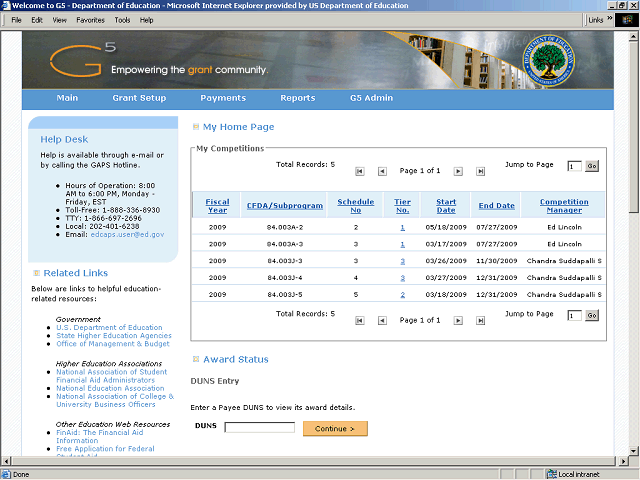Click the top Jump to Page number field
This screenshot has height=480, width=640.
574,166
